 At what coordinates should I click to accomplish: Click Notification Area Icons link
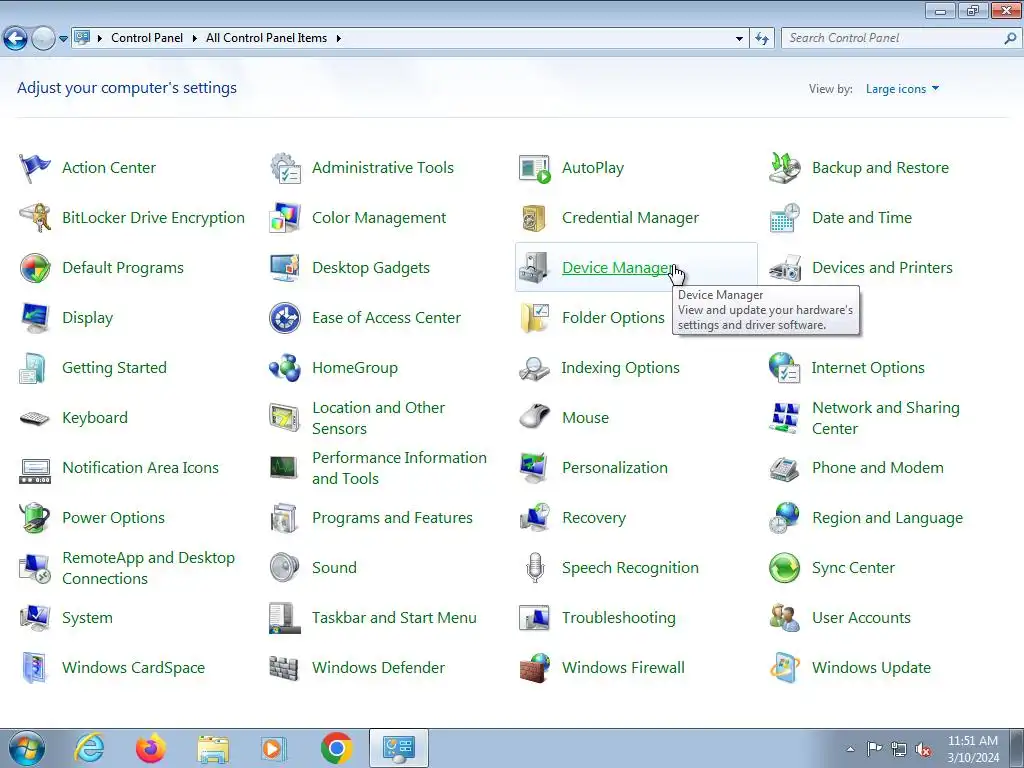point(140,468)
